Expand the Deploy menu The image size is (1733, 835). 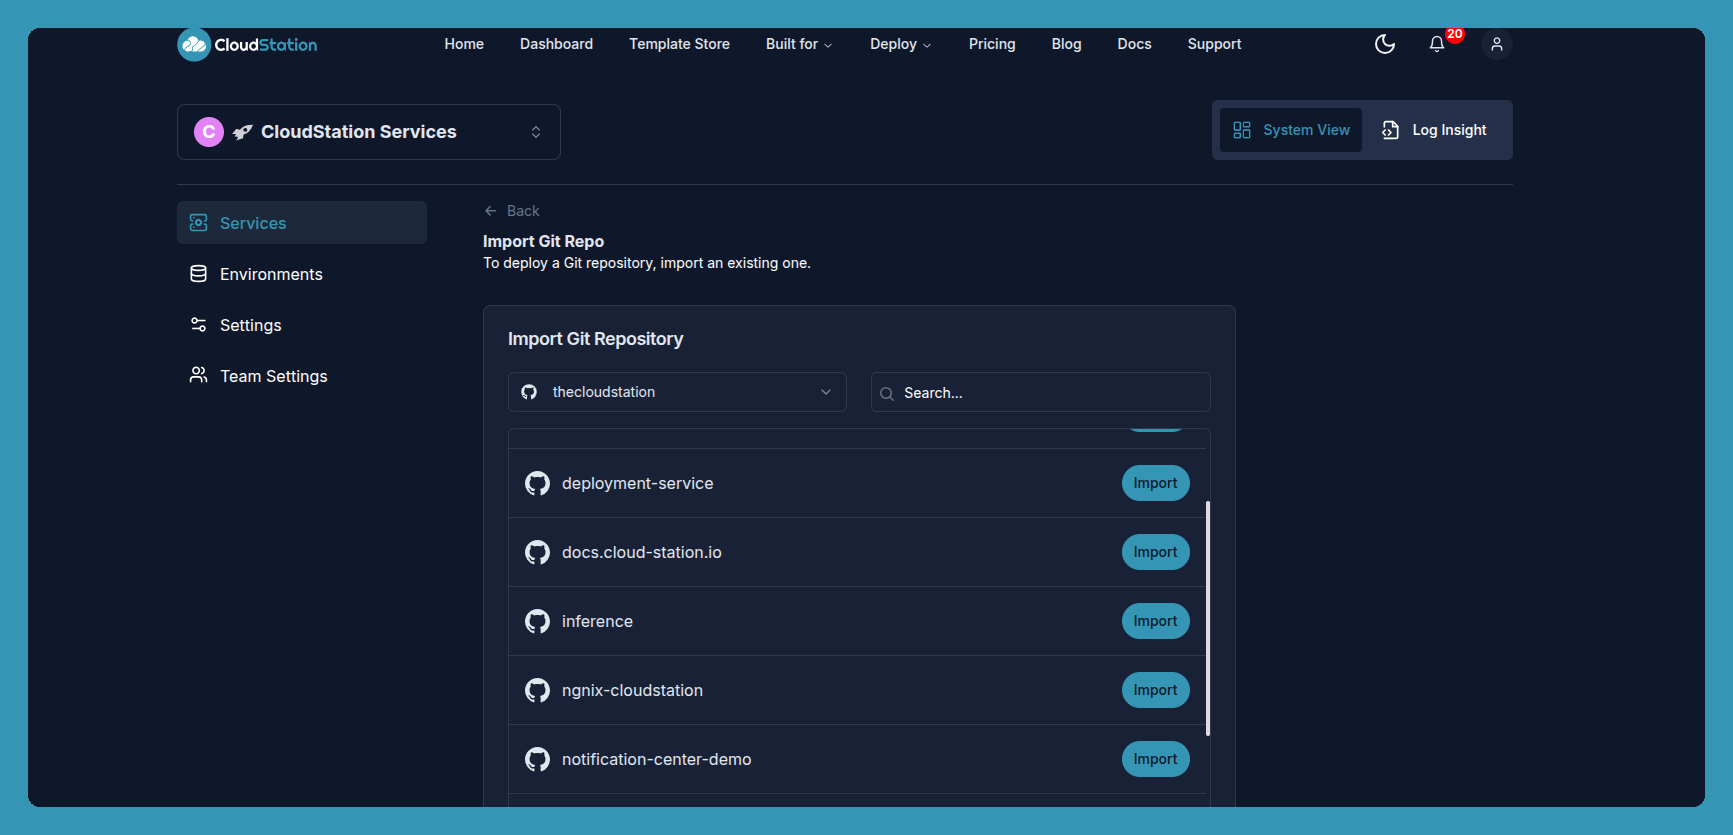901,44
